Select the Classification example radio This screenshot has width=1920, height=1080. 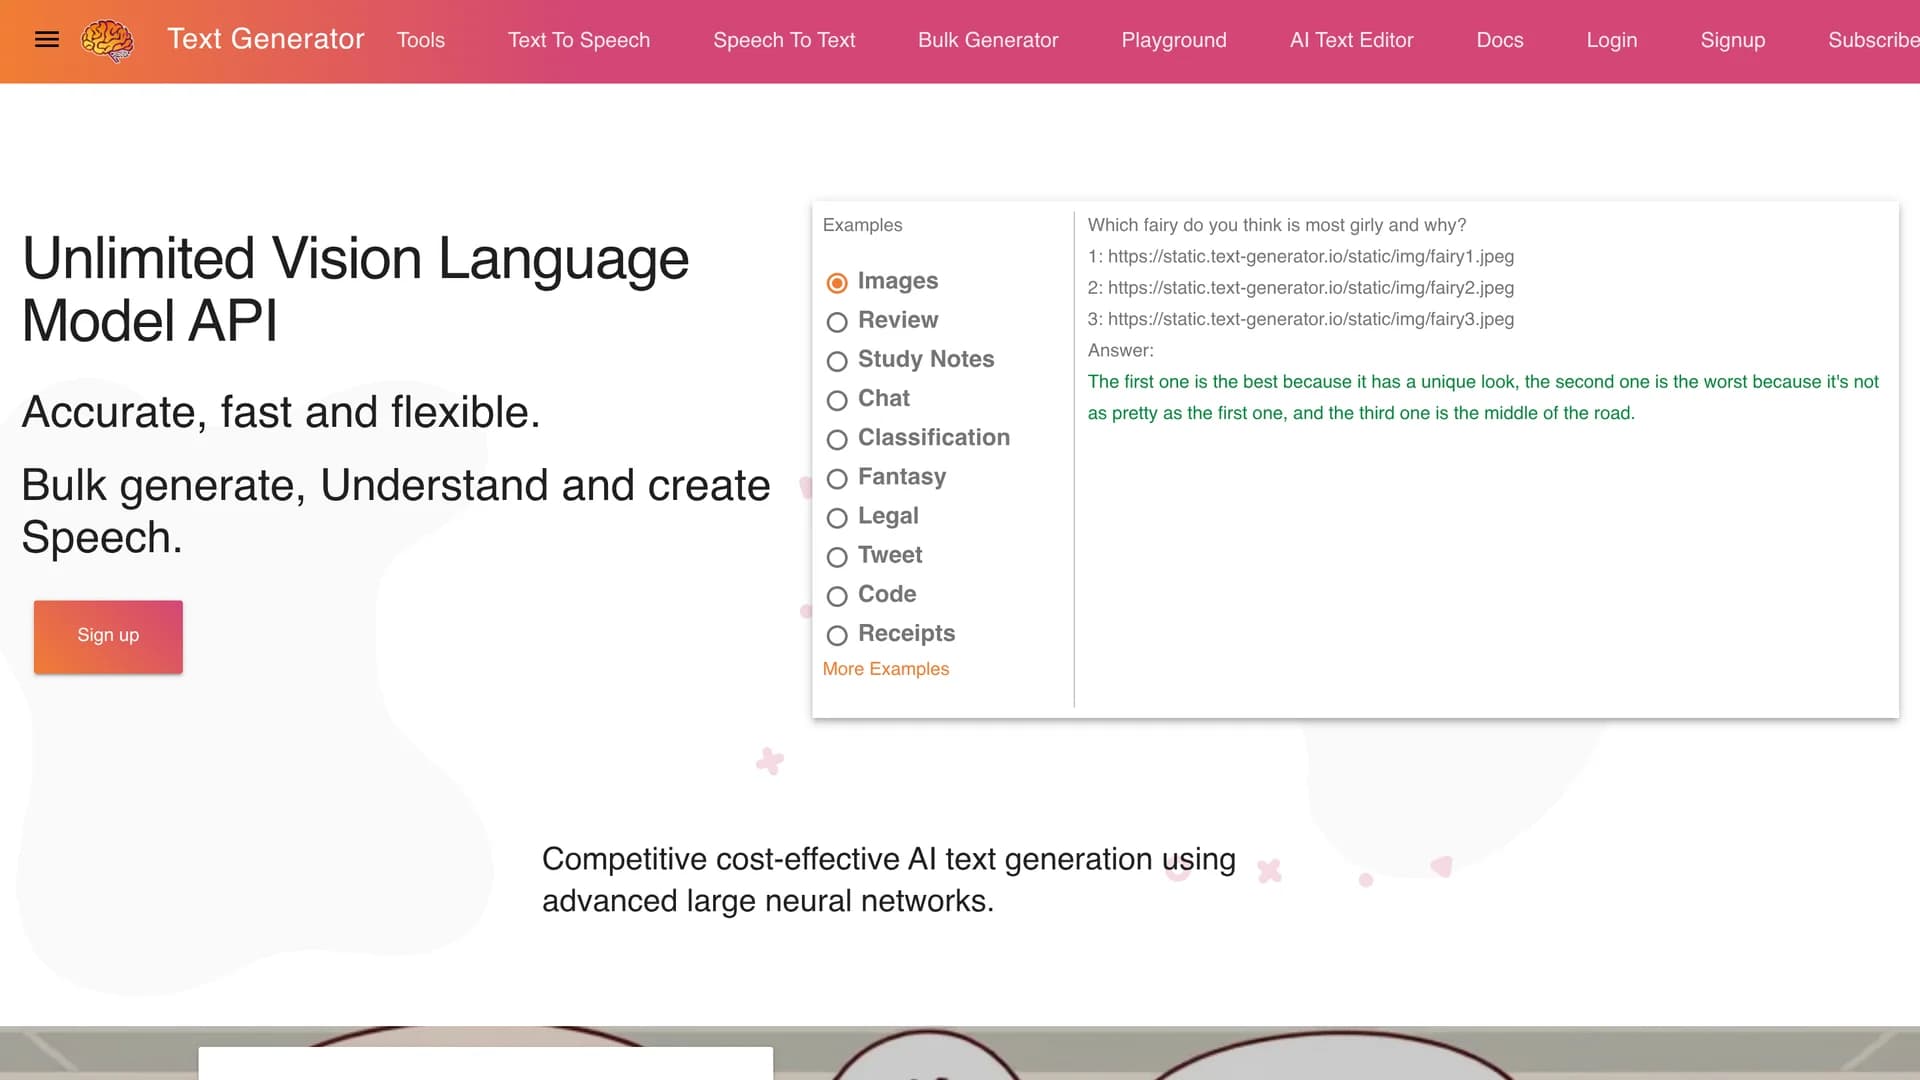tap(837, 439)
